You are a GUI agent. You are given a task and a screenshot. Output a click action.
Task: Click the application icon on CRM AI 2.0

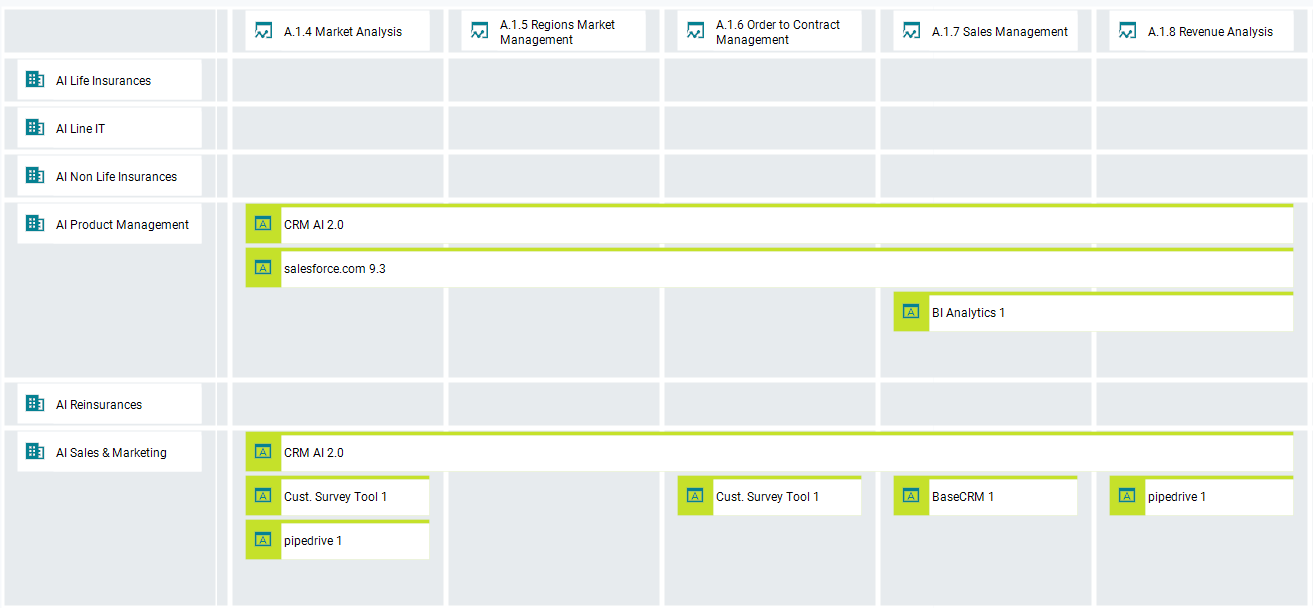[x=262, y=224]
